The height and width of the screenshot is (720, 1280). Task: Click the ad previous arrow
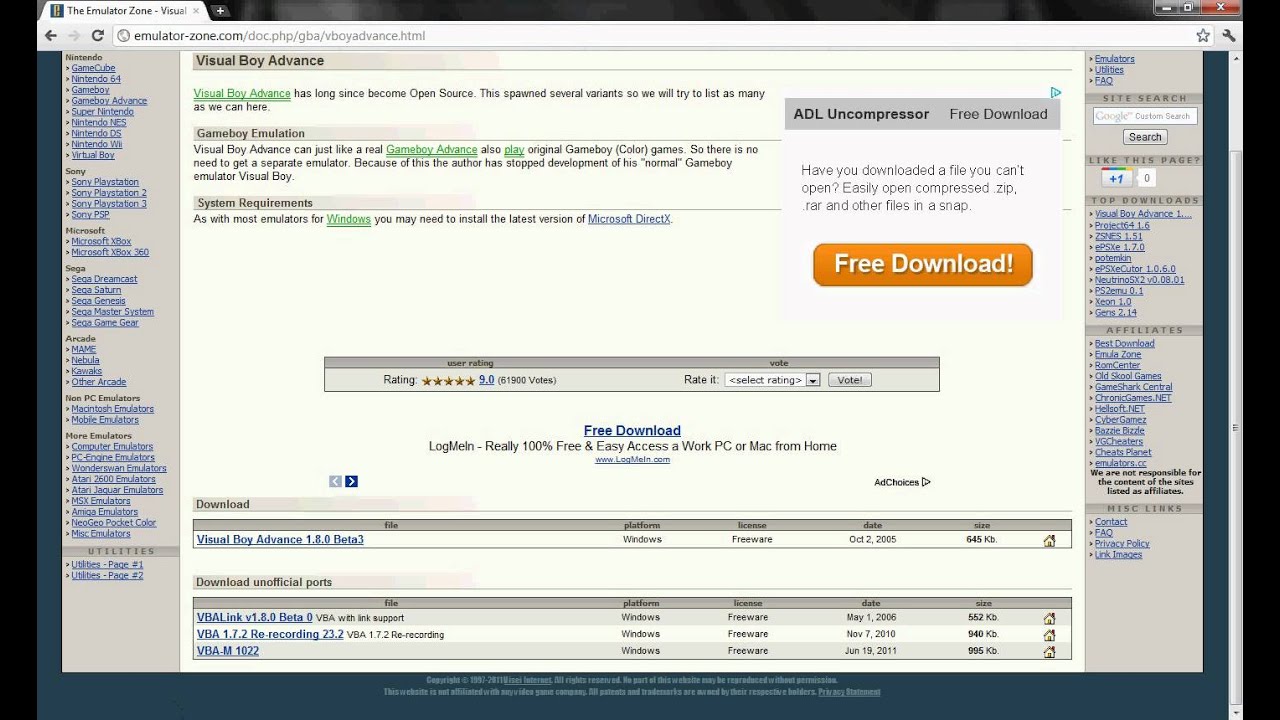click(x=335, y=481)
